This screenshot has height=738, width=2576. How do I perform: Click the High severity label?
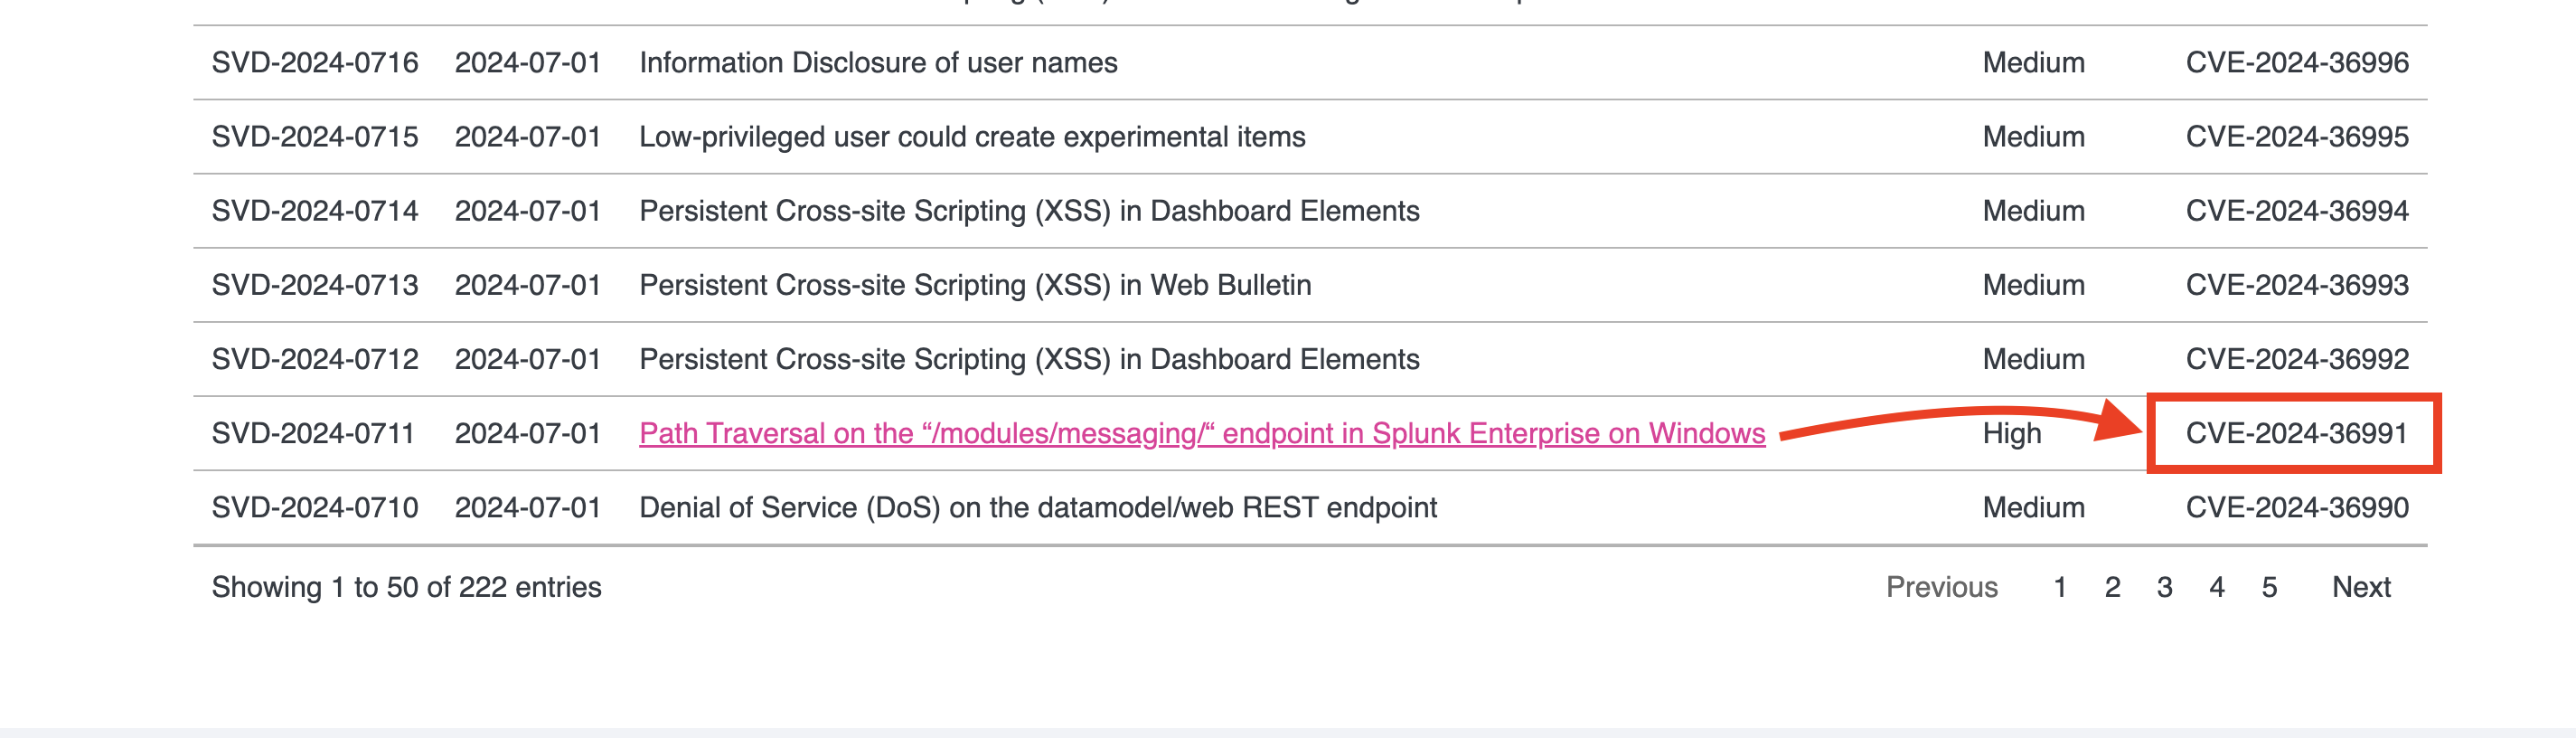(x=2011, y=433)
